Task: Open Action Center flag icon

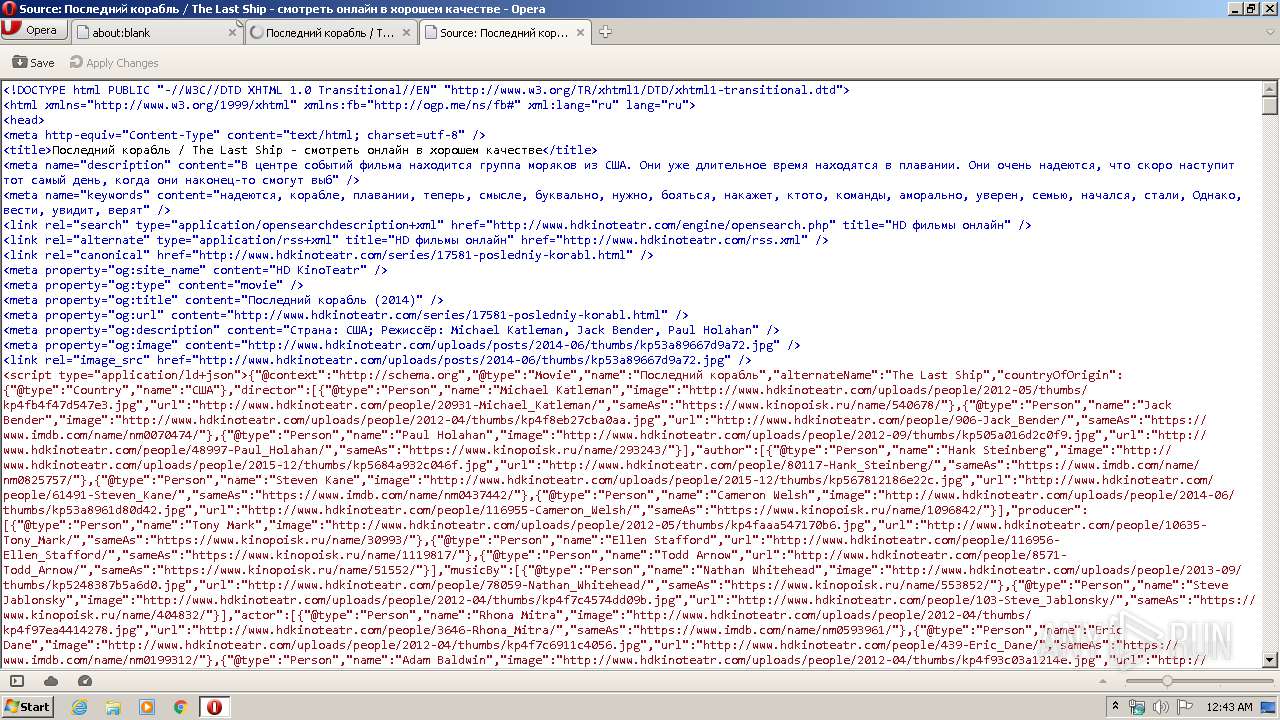Action: [1185, 707]
